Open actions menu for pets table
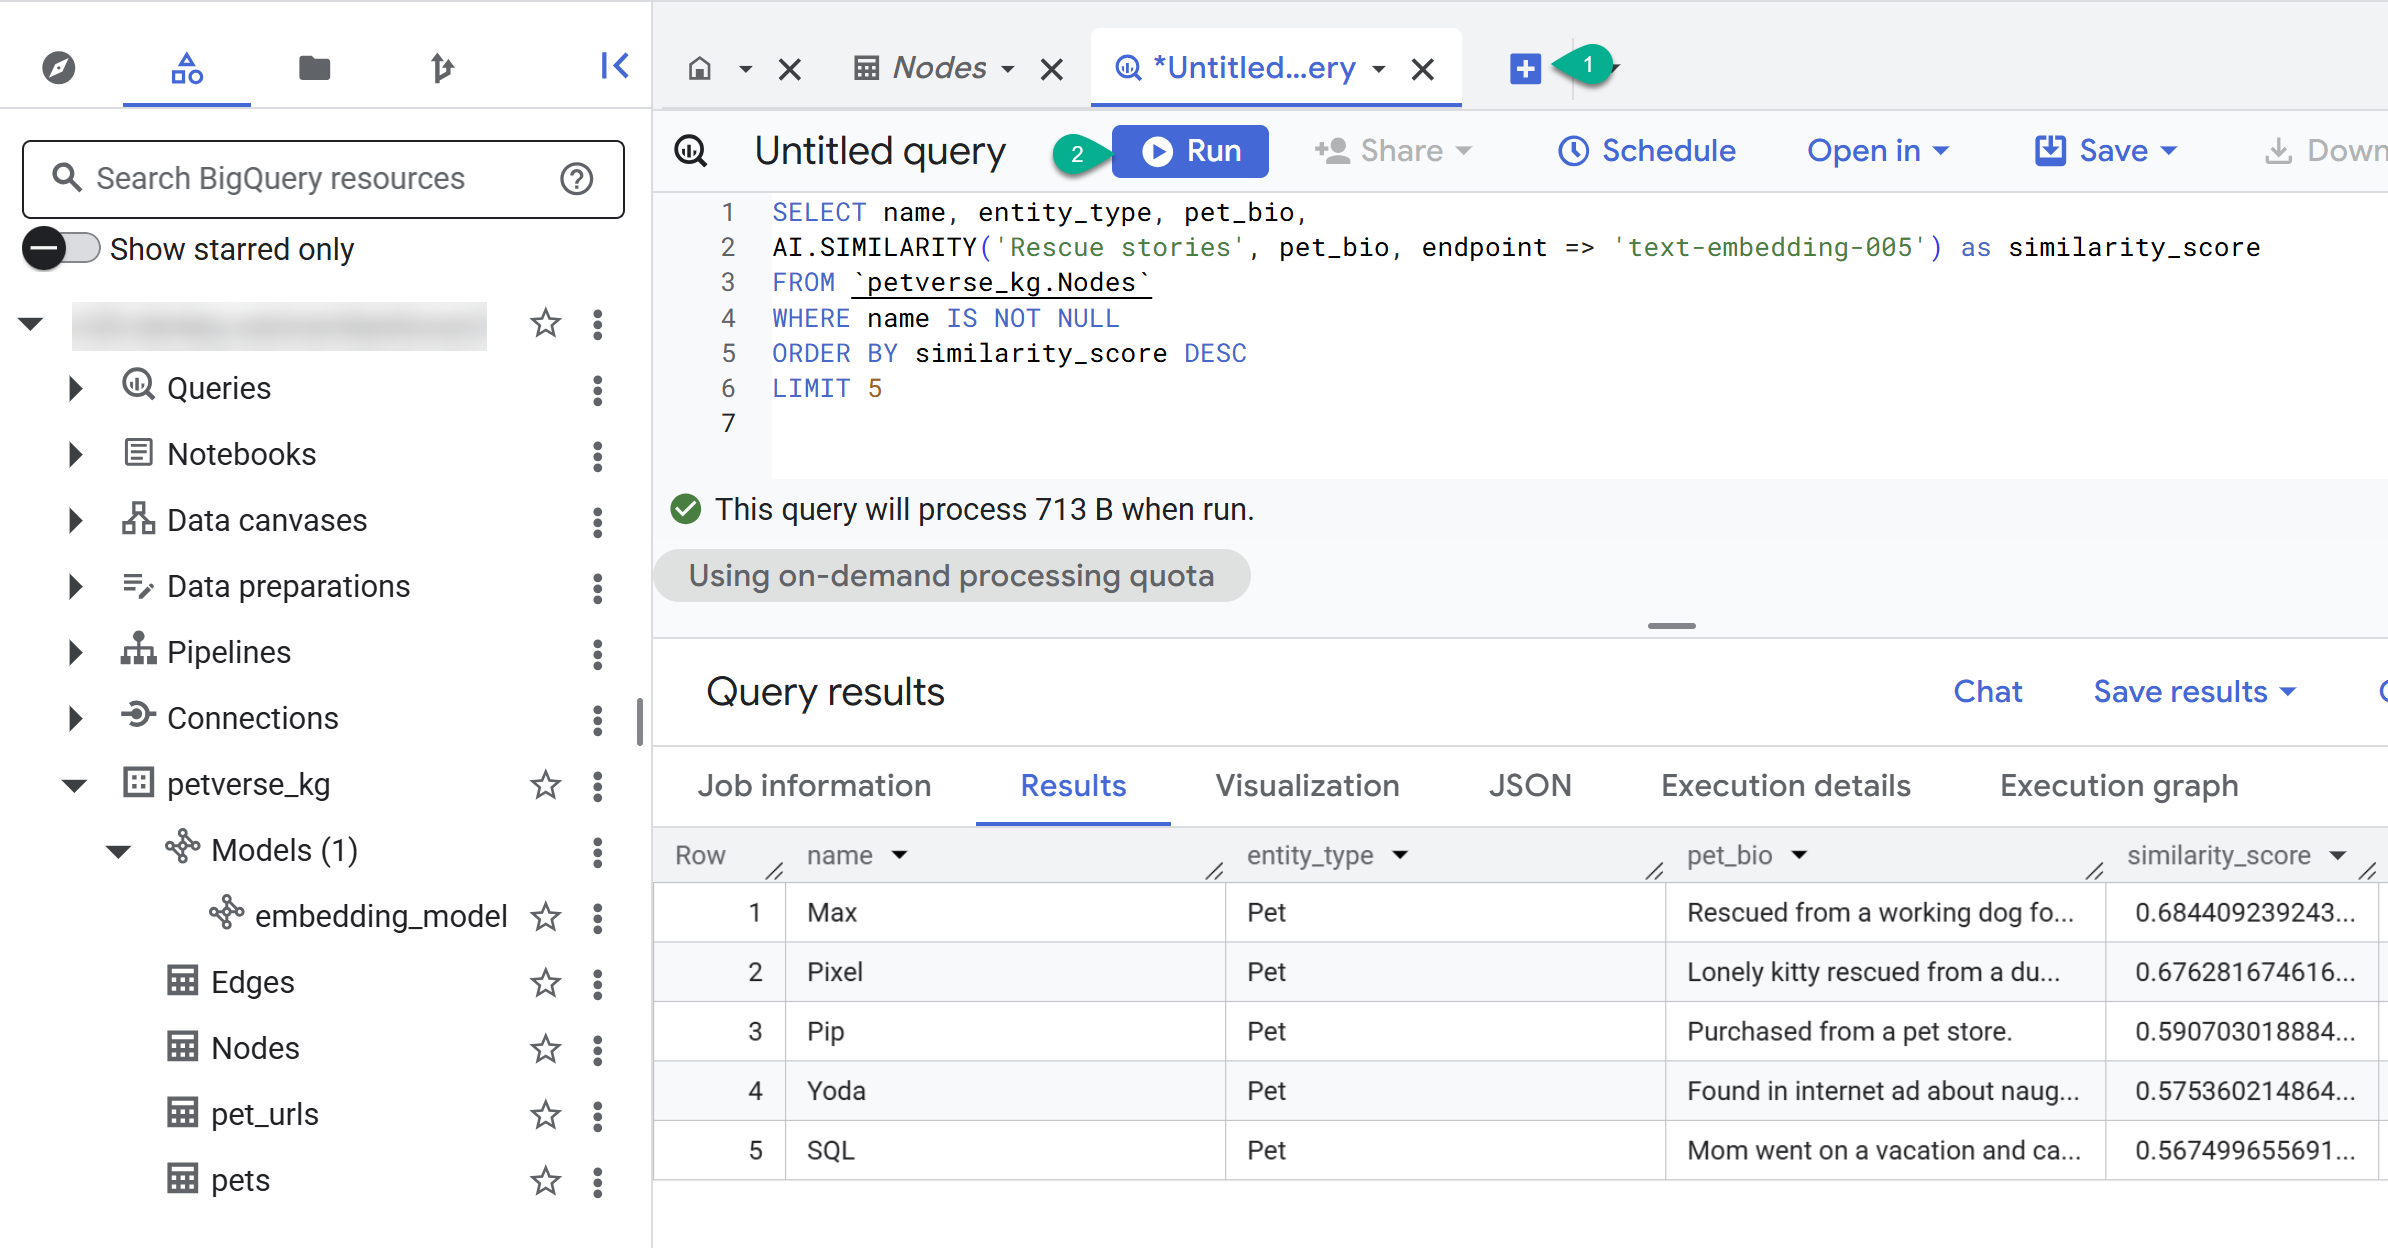Viewport: 2388px width, 1248px height. click(x=598, y=1181)
